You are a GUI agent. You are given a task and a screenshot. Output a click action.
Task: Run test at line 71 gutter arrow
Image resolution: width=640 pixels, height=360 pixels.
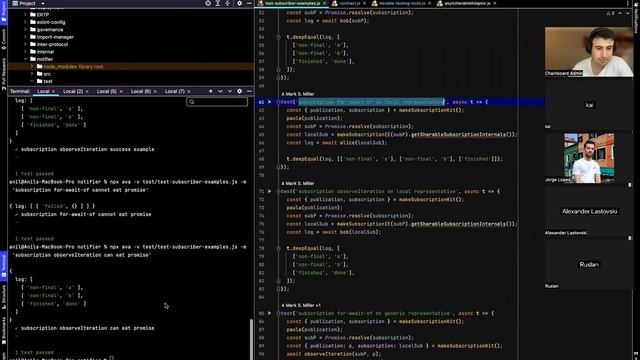click(269, 191)
